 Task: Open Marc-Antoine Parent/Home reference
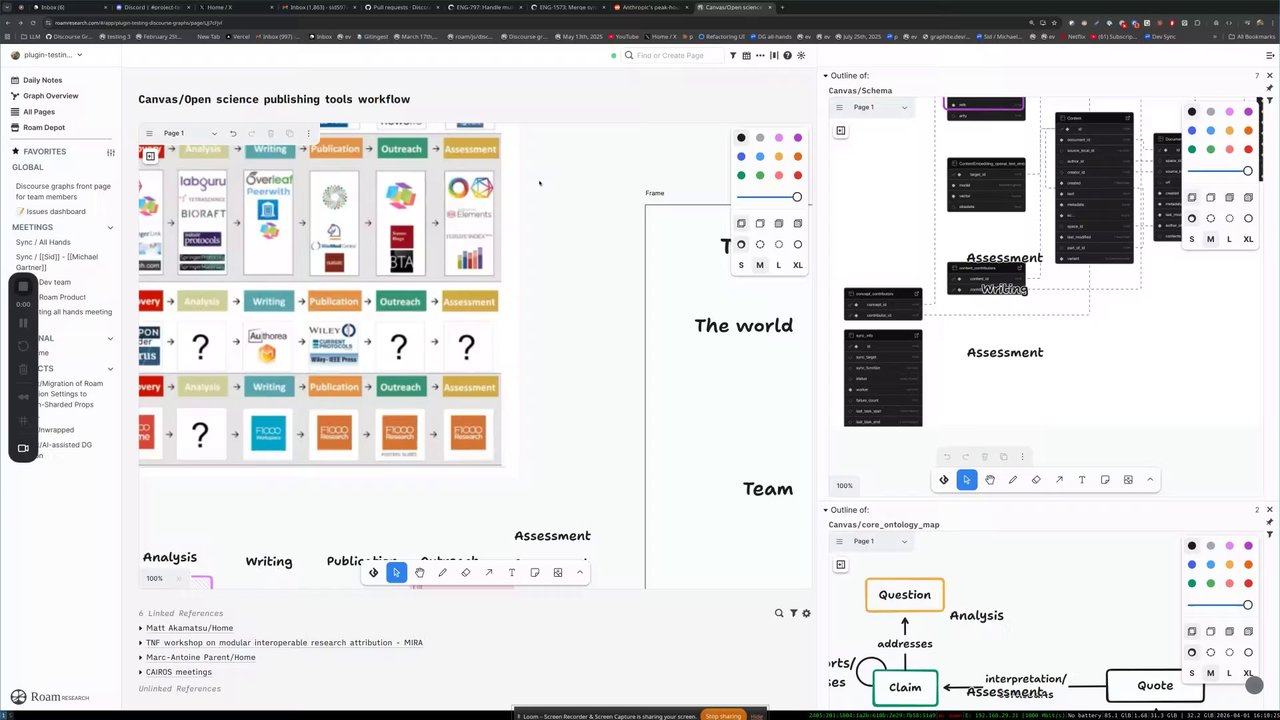coord(201,657)
